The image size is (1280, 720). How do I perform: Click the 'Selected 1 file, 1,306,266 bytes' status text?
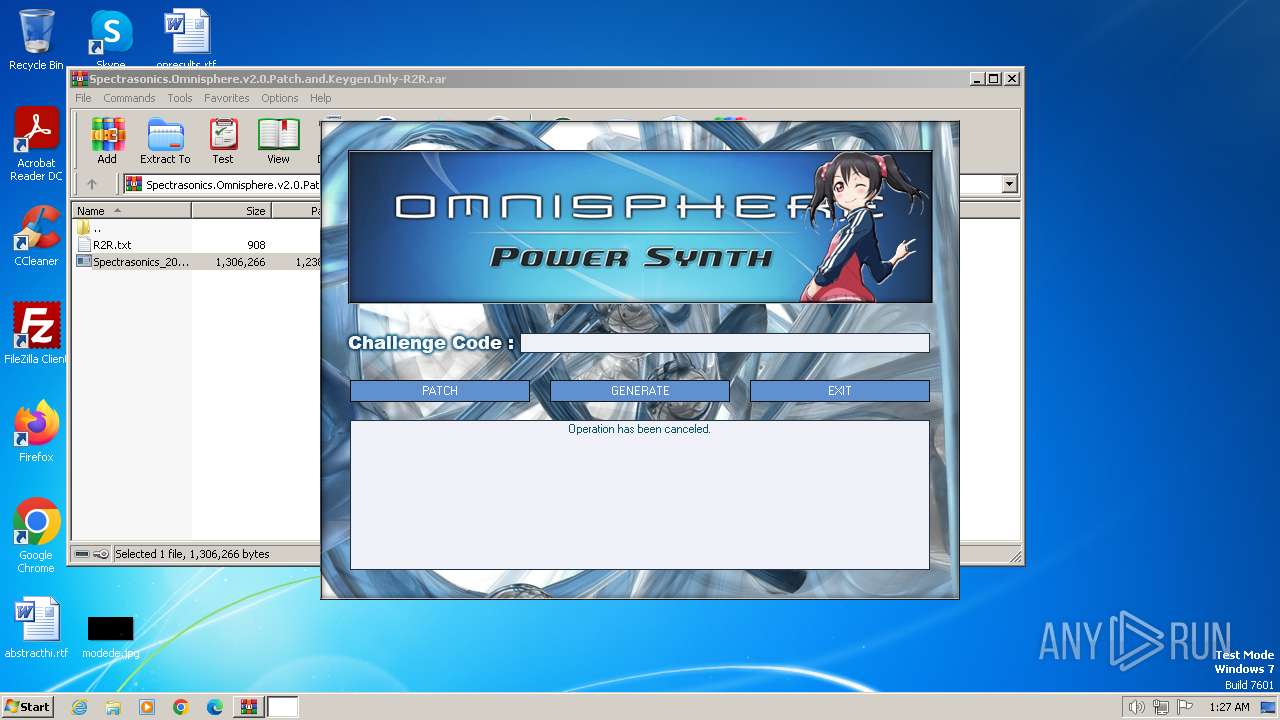[x=192, y=554]
